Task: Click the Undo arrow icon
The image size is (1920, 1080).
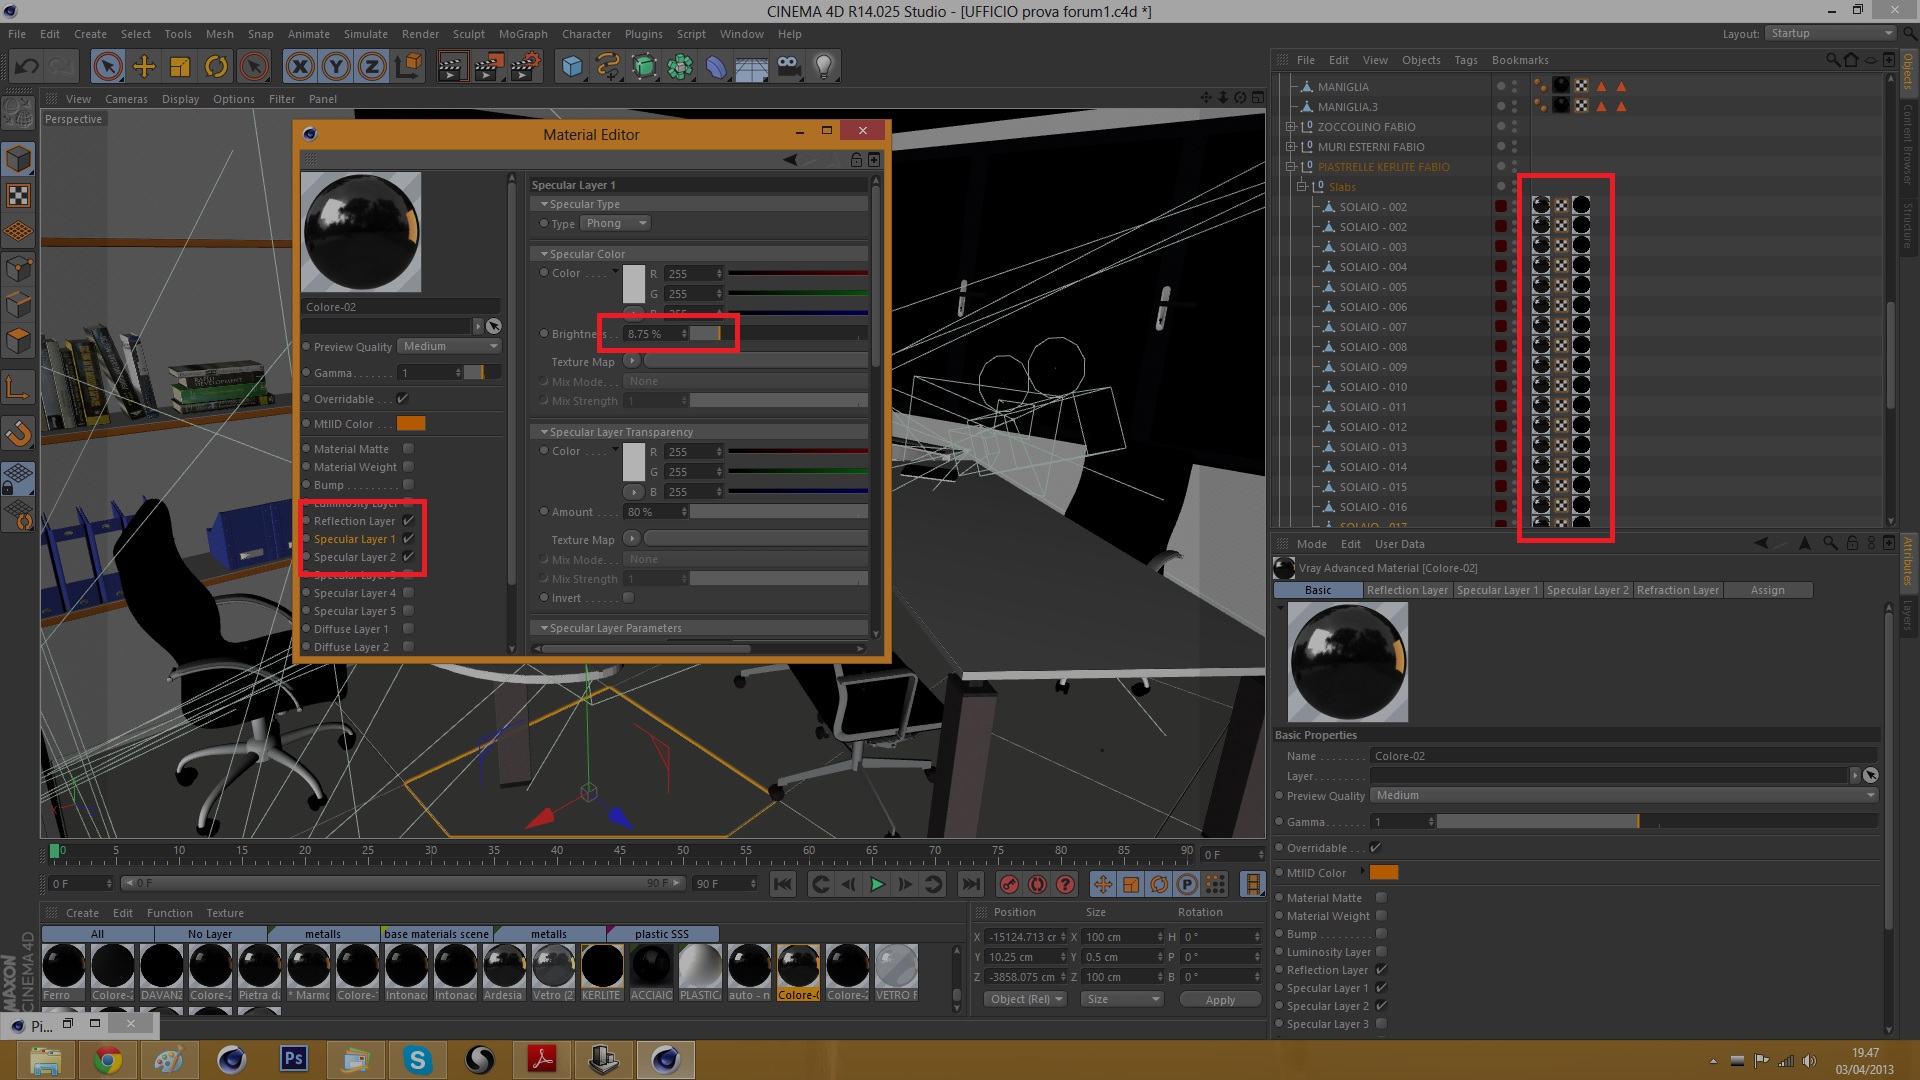Action: click(x=27, y=67)
